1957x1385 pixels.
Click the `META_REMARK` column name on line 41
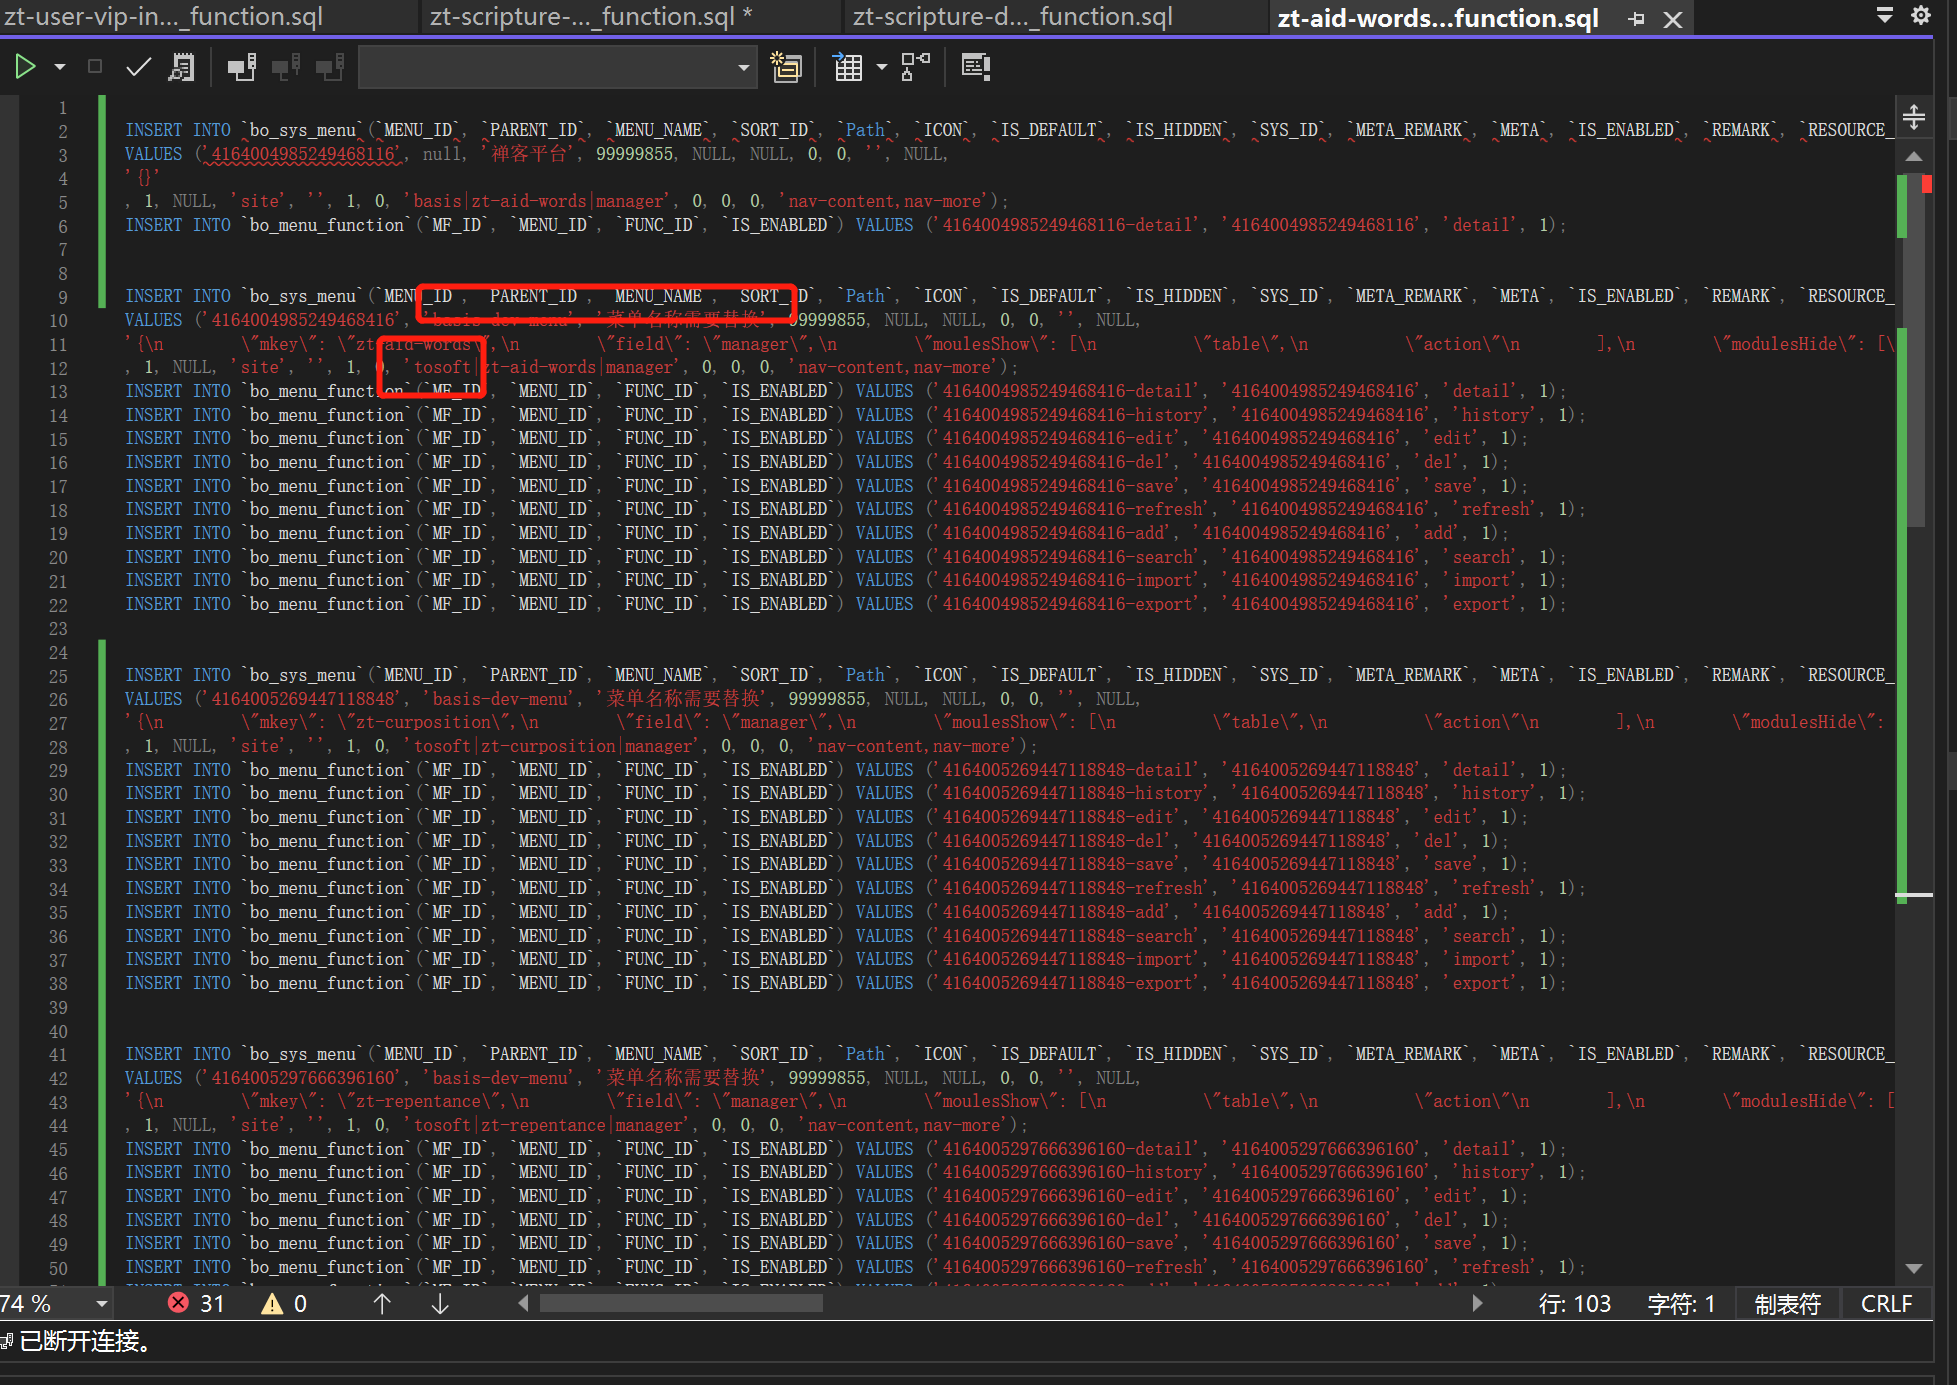(x=1414, y=1054)
